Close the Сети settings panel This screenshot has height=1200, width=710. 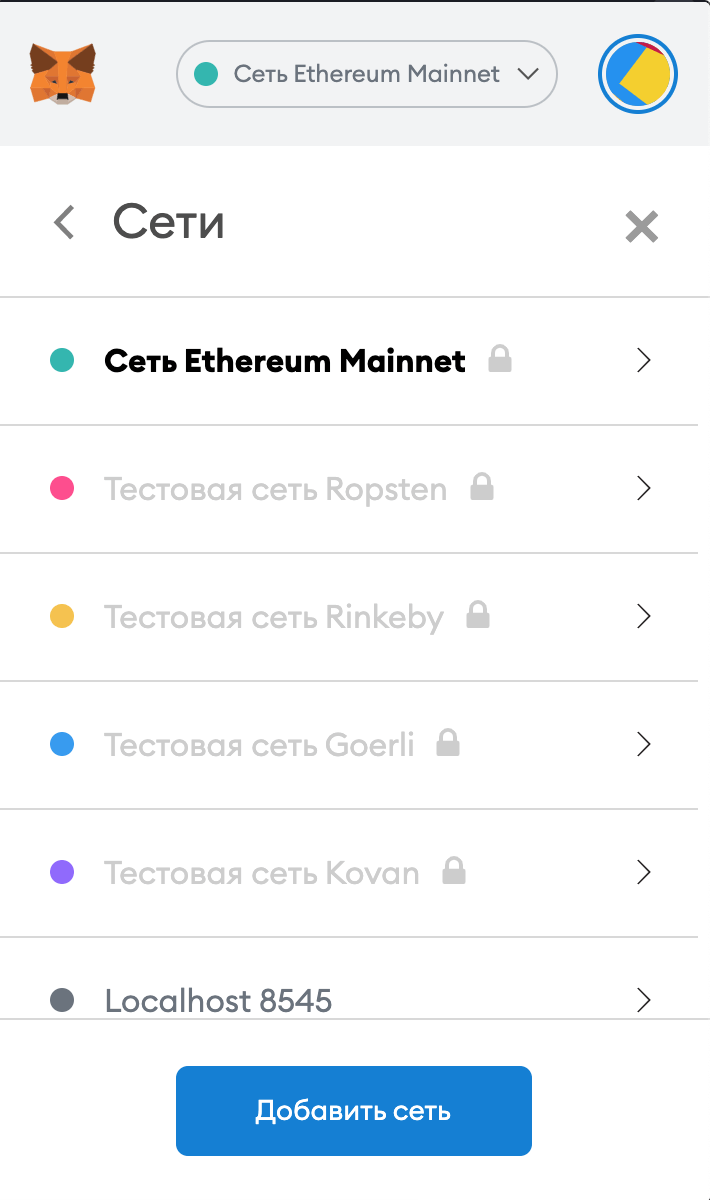[x=641, y=227]
